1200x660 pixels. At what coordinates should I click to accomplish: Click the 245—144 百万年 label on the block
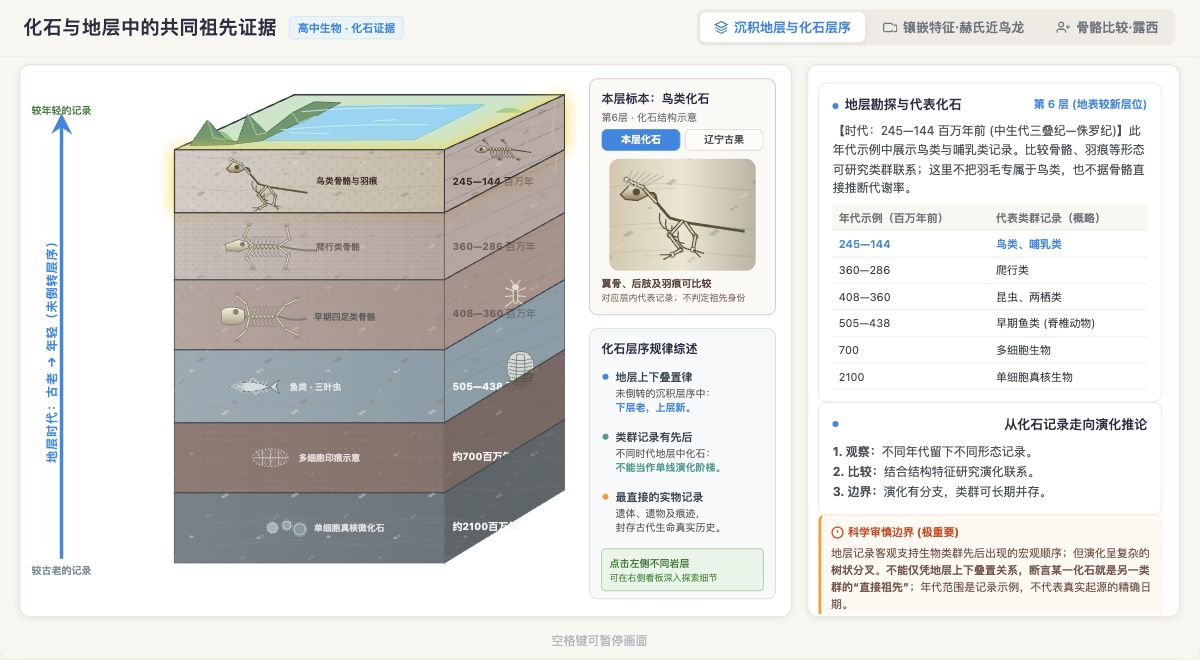[x=493, y=182]
